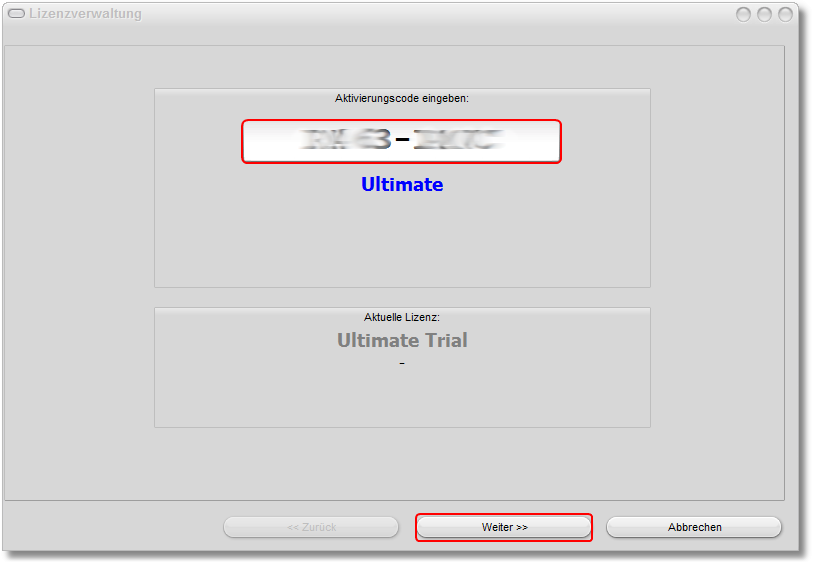Click empty space in the activation code panel
Image resolution: width=813 pixels, height=565 pixels.
click(x=401, y=245)
